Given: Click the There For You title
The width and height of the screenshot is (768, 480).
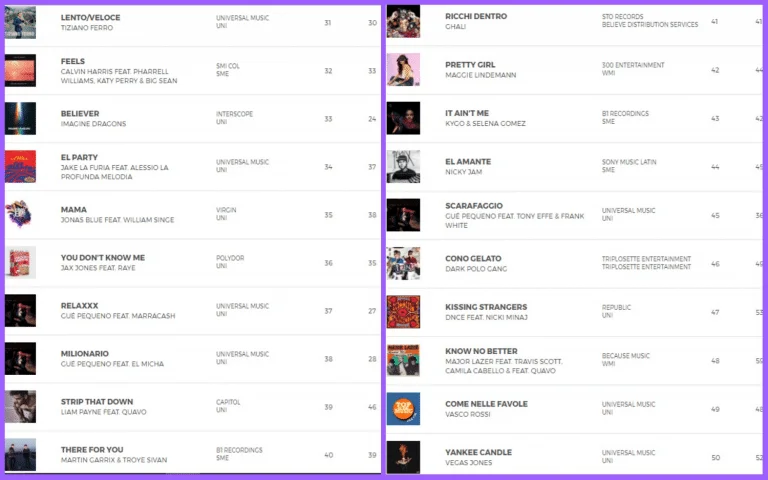Looking at the screenshot, I should pyautogui.click(x=93, y=450).
